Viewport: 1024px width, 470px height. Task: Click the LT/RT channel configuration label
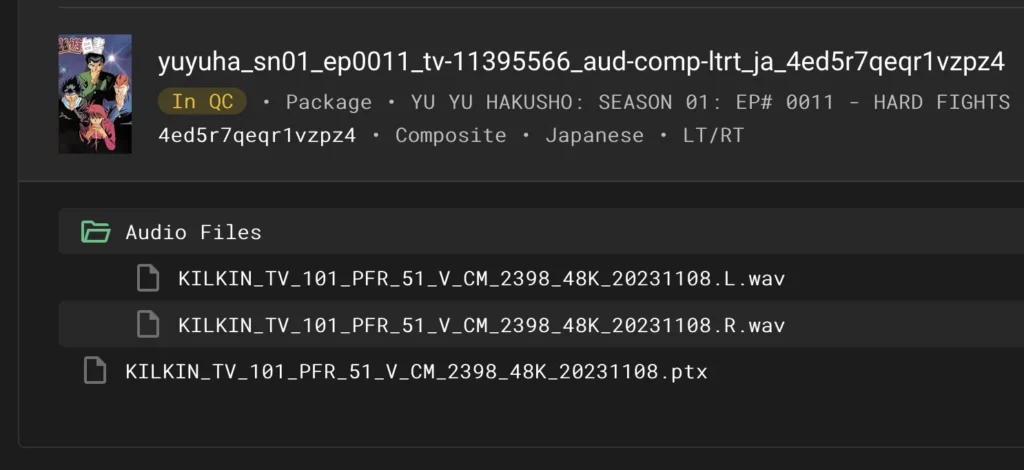pos(712,135)
